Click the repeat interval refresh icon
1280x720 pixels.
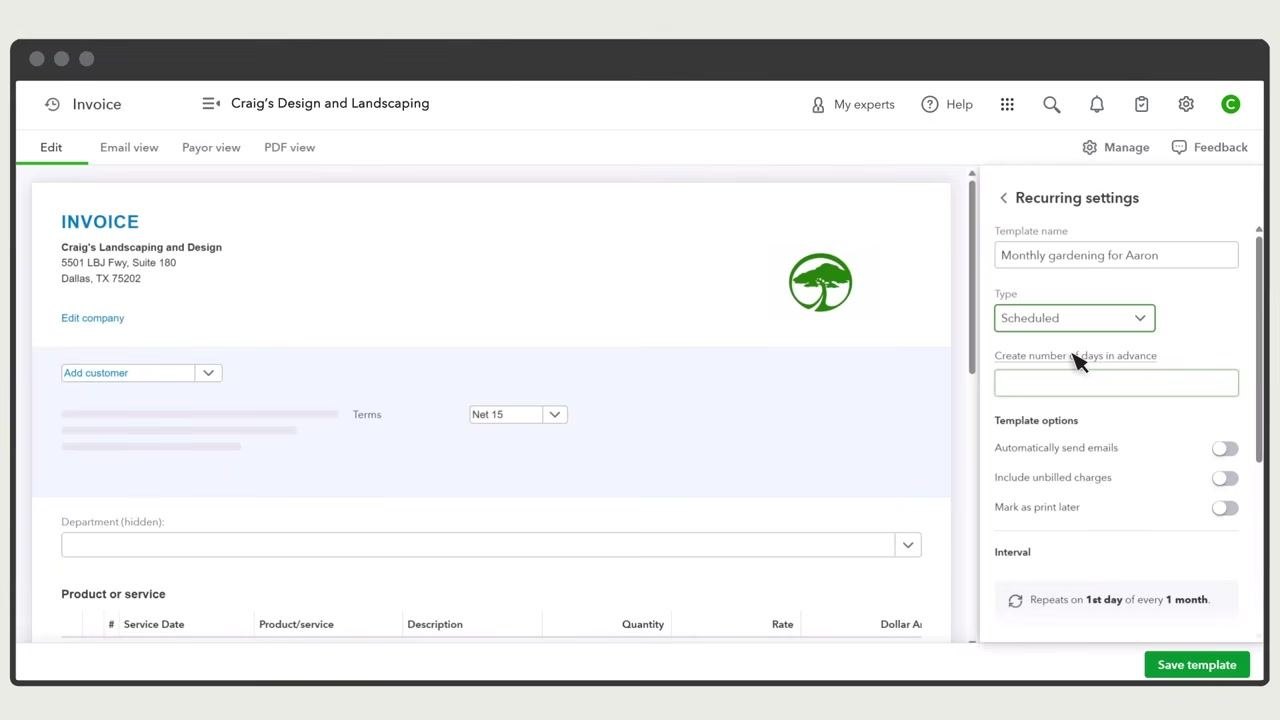click(x=1015, y=600)
